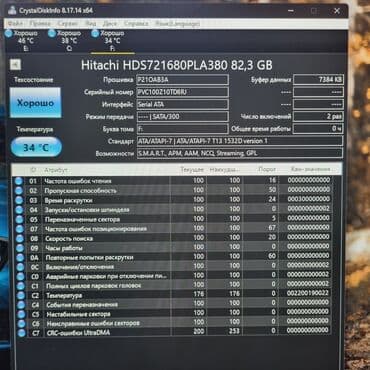Click the 34 °C temperature button
370x370 pixels.
36,147
